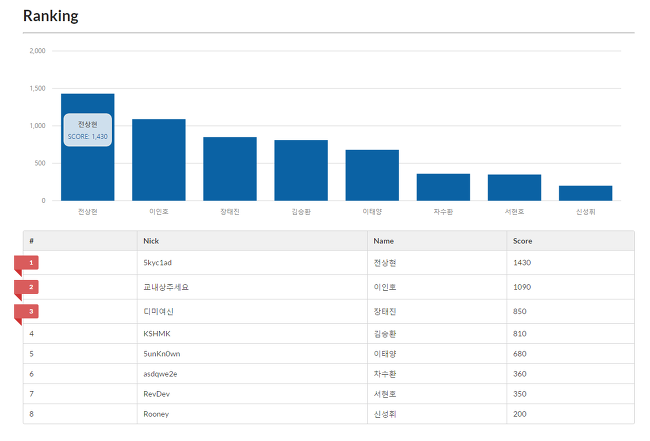This screenshot has width=650, height=441.
Task: Click the tallest chart bar above 전상현
Action: click(87, 147)
